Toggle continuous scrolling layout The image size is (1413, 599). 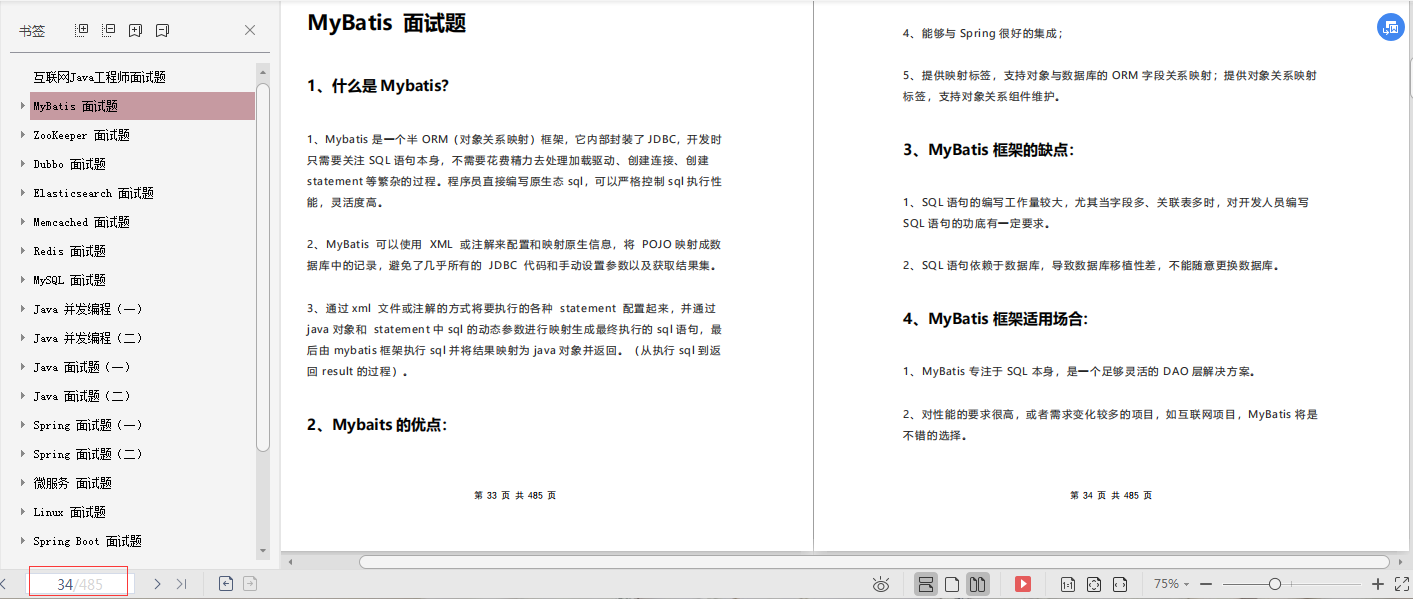[x=926, y=584]
